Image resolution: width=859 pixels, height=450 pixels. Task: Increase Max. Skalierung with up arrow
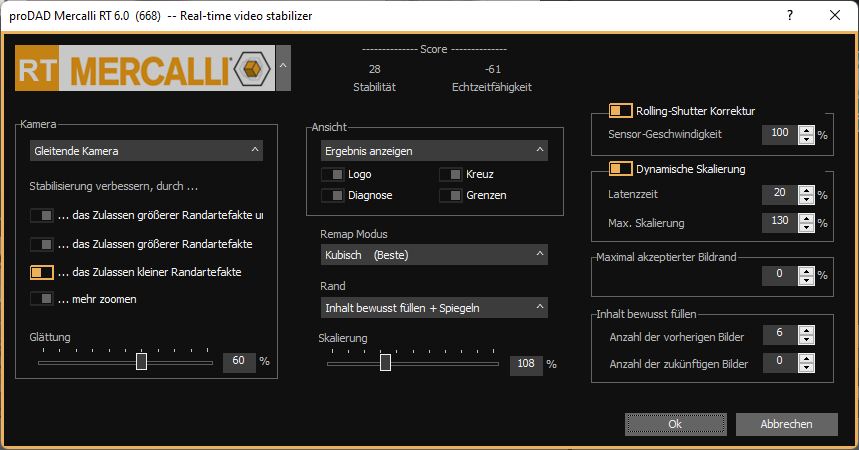click(806, 218)
